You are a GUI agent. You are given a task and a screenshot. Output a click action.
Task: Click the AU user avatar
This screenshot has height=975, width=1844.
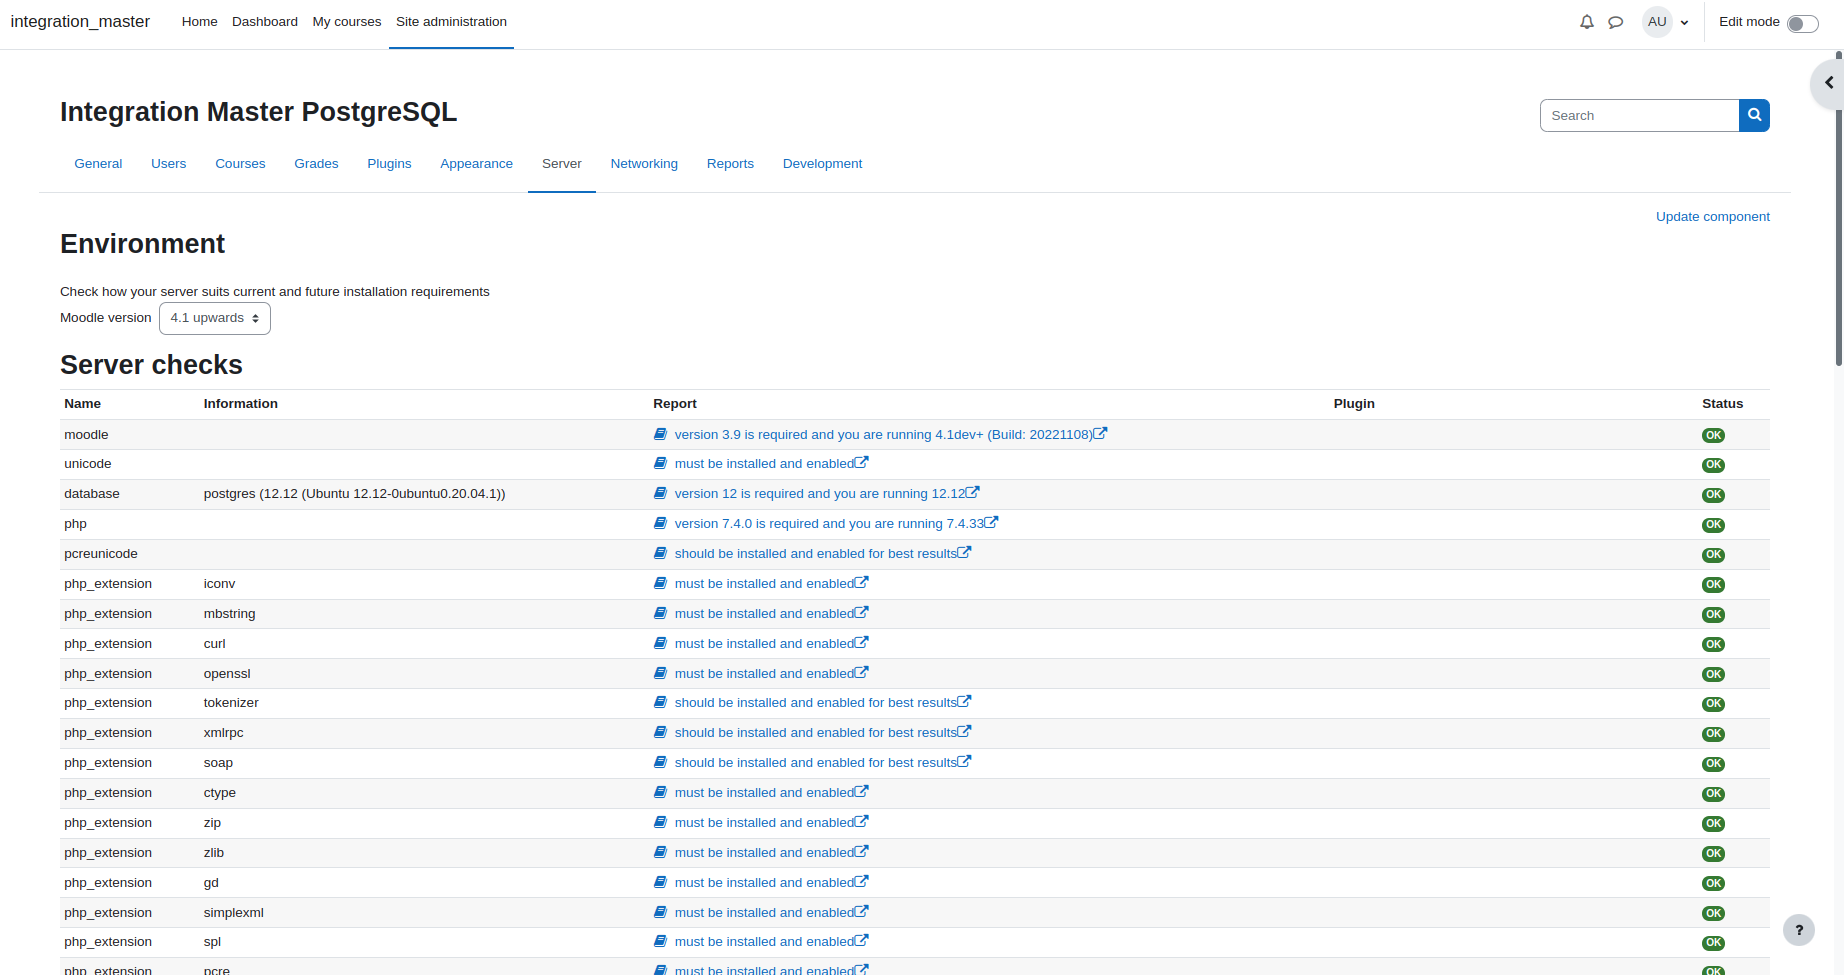(x=1657, y=22)
